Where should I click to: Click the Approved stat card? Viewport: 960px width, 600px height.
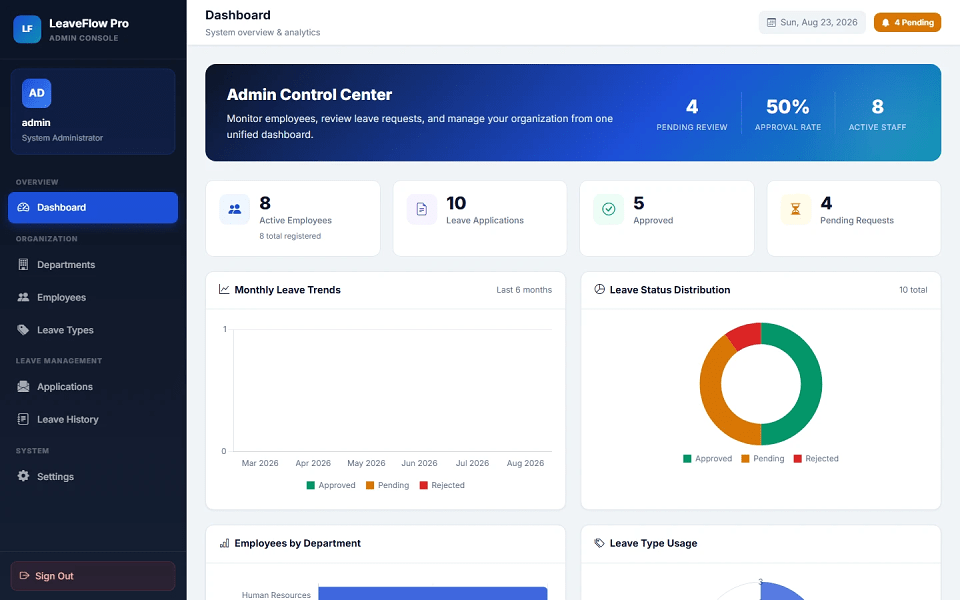(667, 218)
